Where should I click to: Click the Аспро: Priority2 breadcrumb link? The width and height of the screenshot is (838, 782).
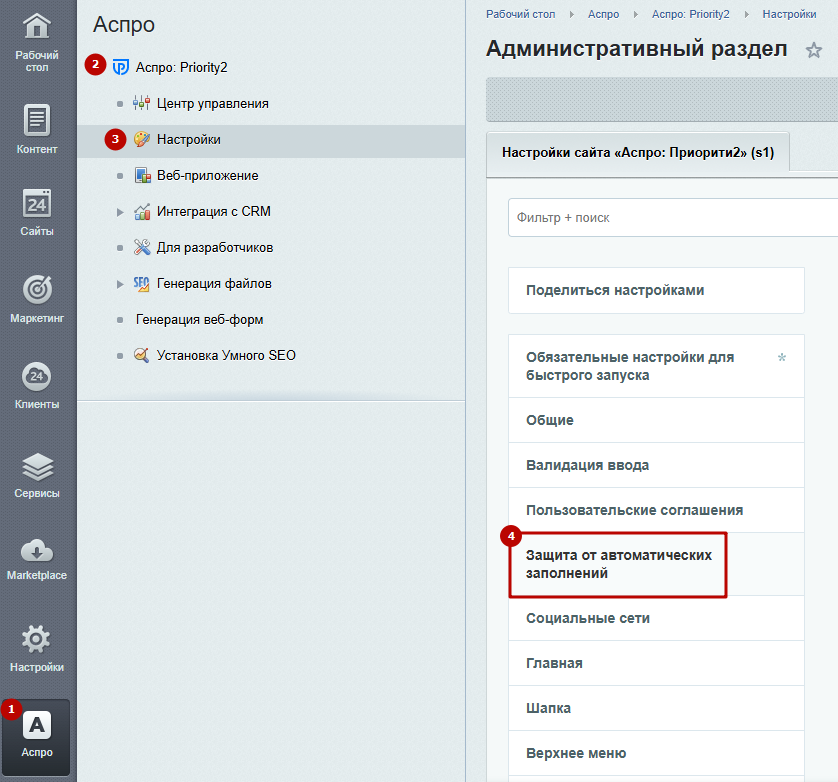(x=690, y=14)
